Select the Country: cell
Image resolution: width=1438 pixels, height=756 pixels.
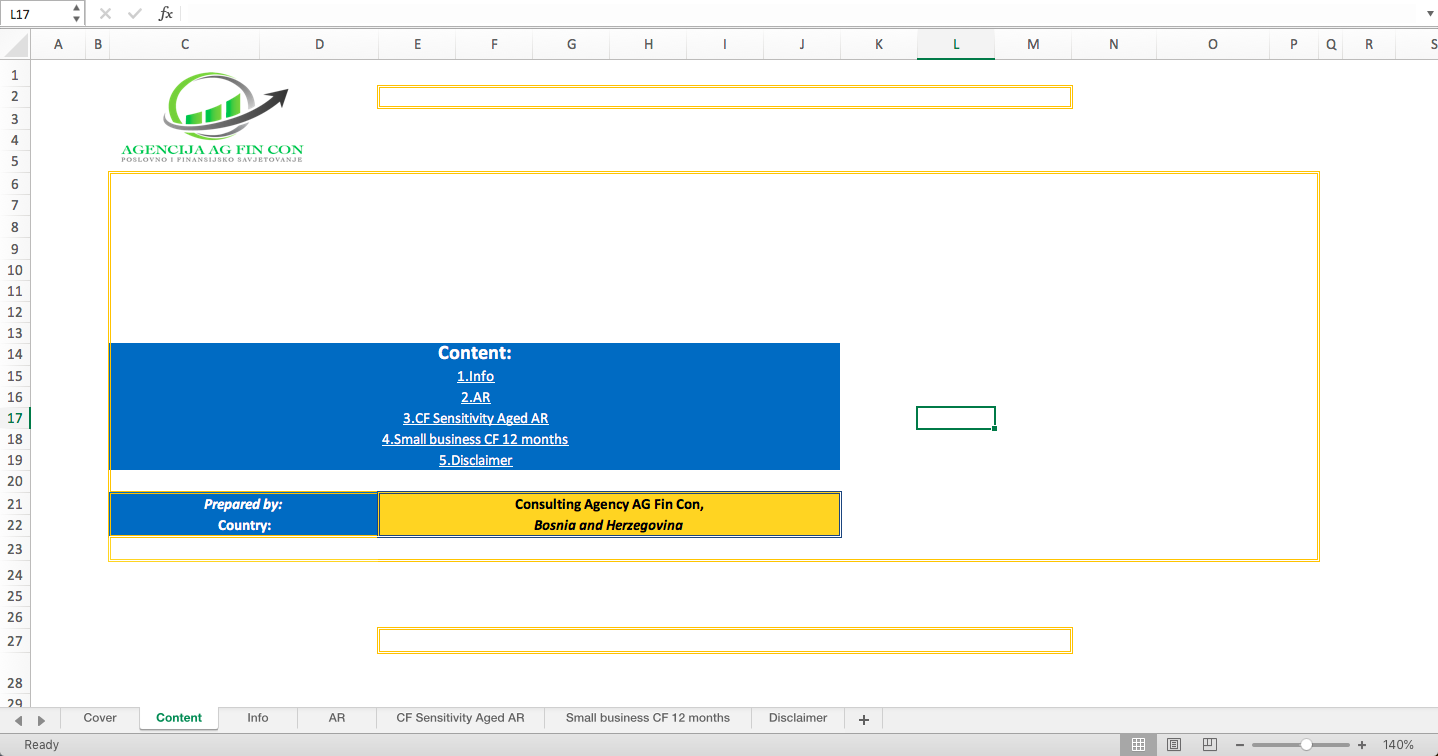pos(243,525)
